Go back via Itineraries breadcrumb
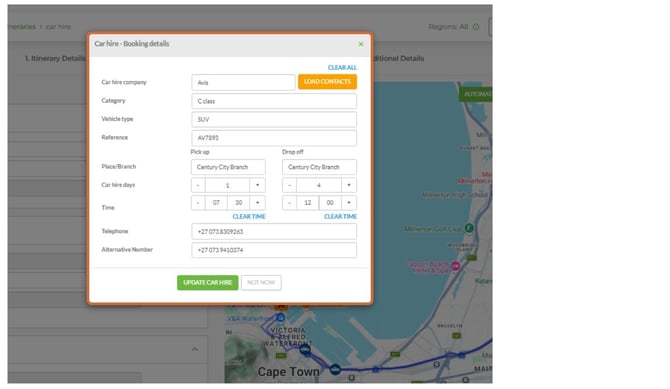The image size is (670, 389). point(22,27)
